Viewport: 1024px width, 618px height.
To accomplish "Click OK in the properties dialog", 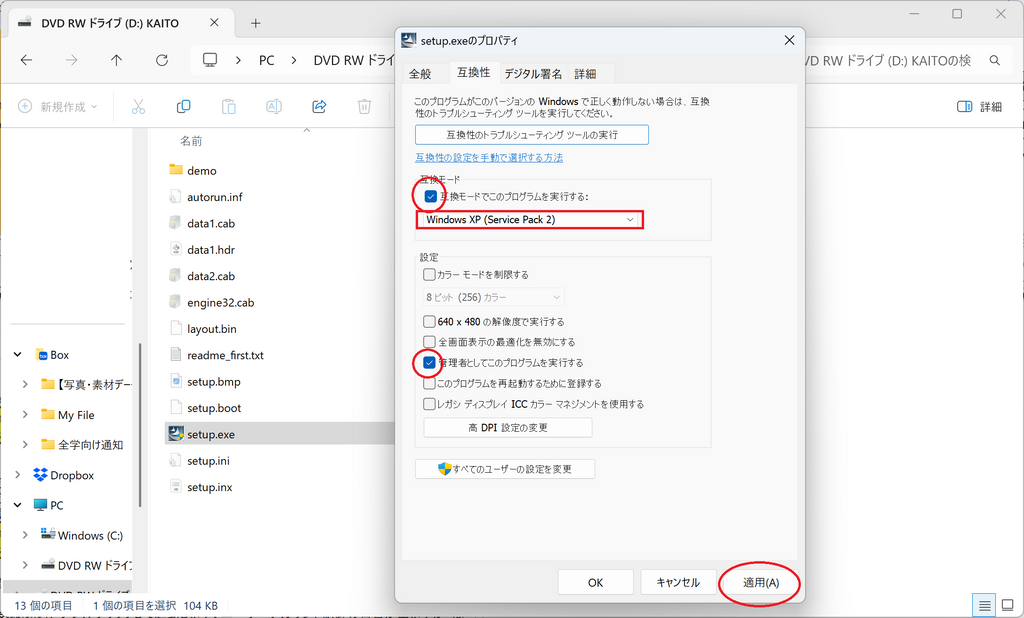I will pyautogui.click(x=596, y=582).
